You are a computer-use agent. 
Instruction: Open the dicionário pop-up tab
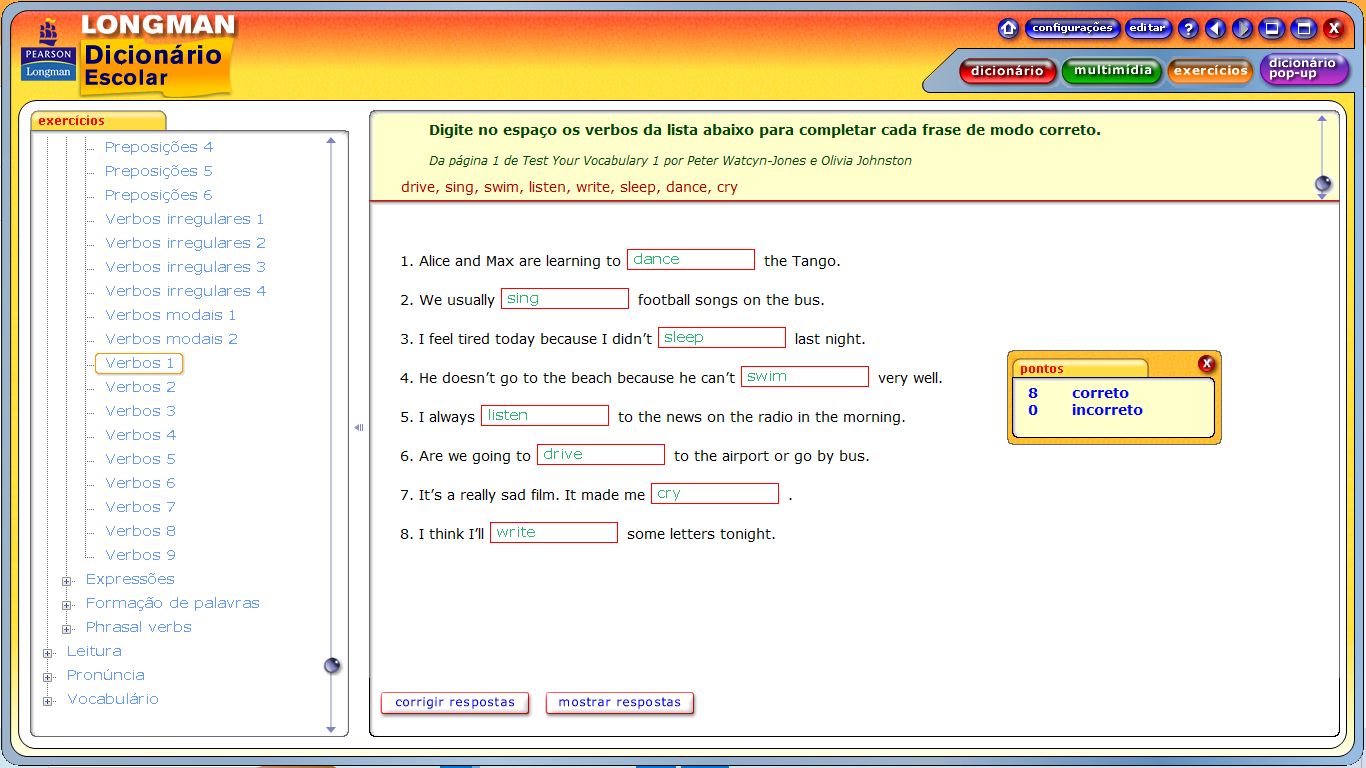click(1303, 69)
